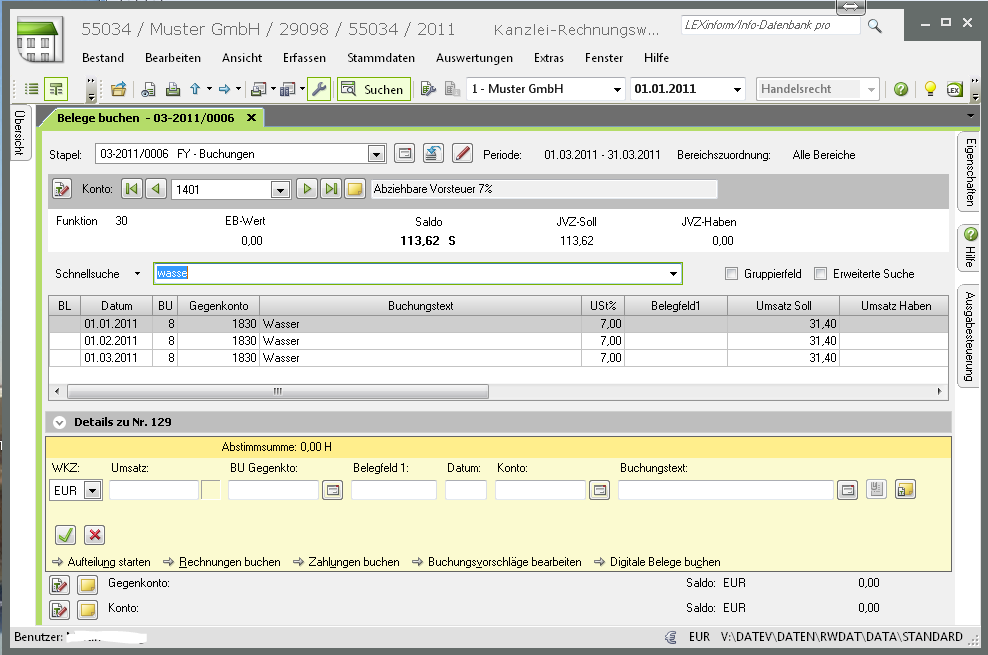
Task: Click yellow note icon next to Buchungstext
Action: (905, 490)
